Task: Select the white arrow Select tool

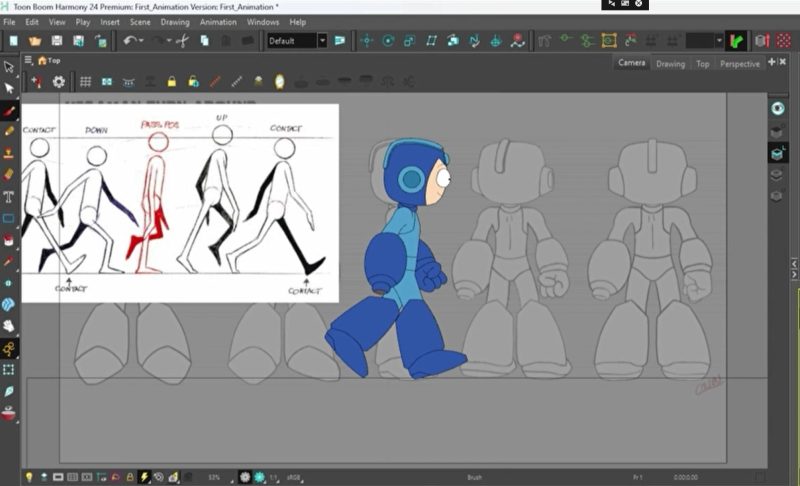Action: [9, 88]
